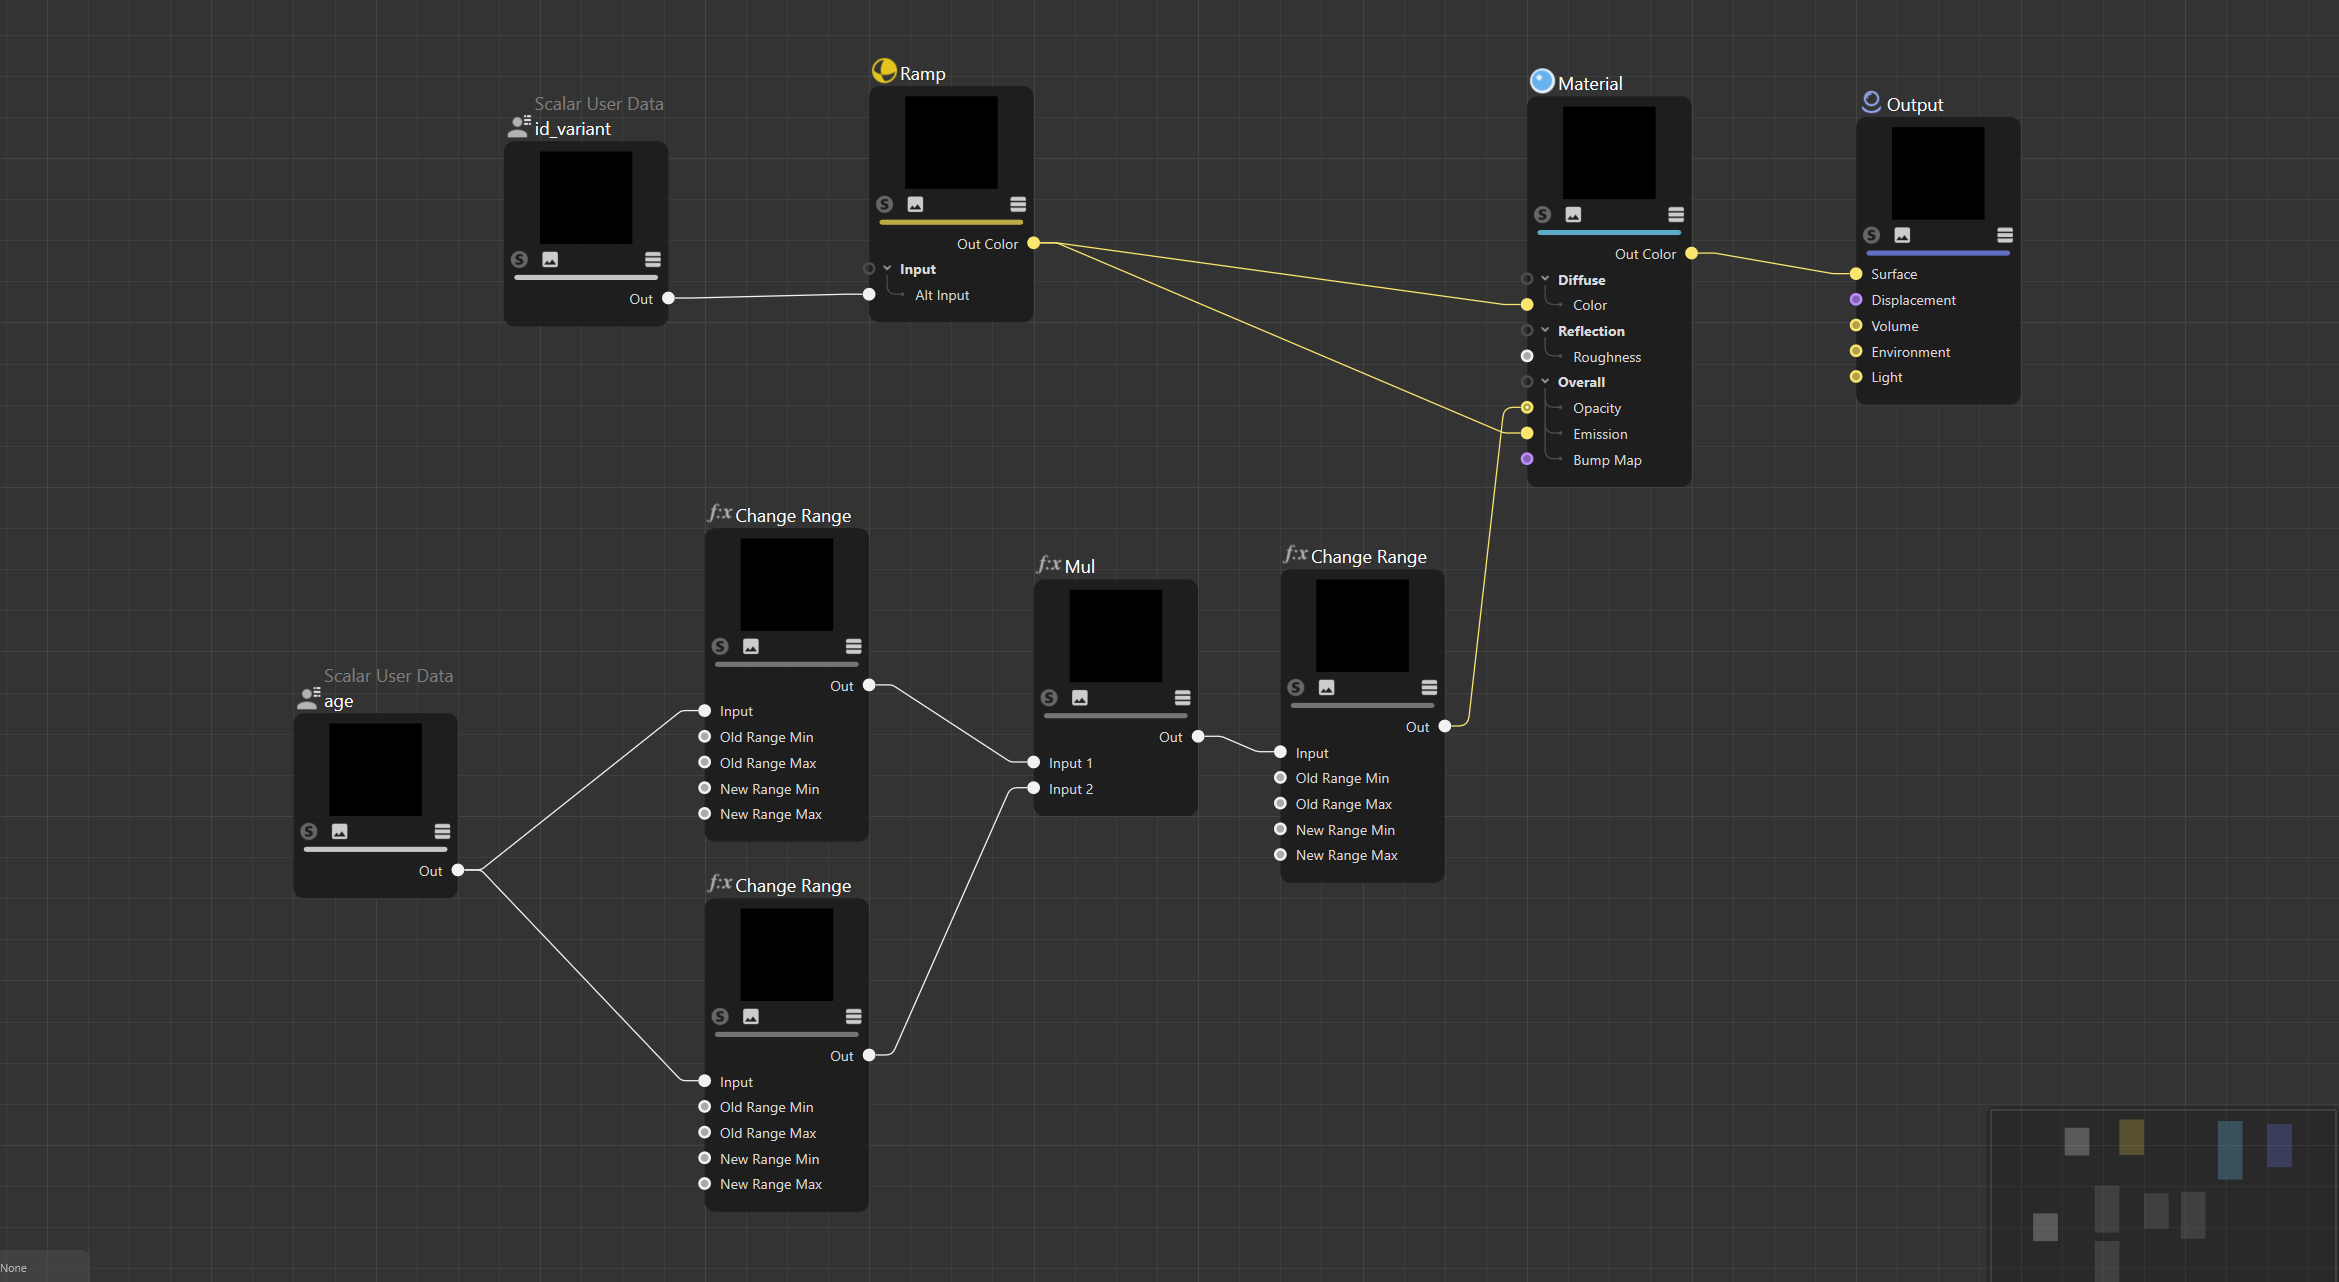Click the solo S icon on Output node
Image resolution: width=2339 pixels, height=1282 pixels.
click(x=1871, y=235)
